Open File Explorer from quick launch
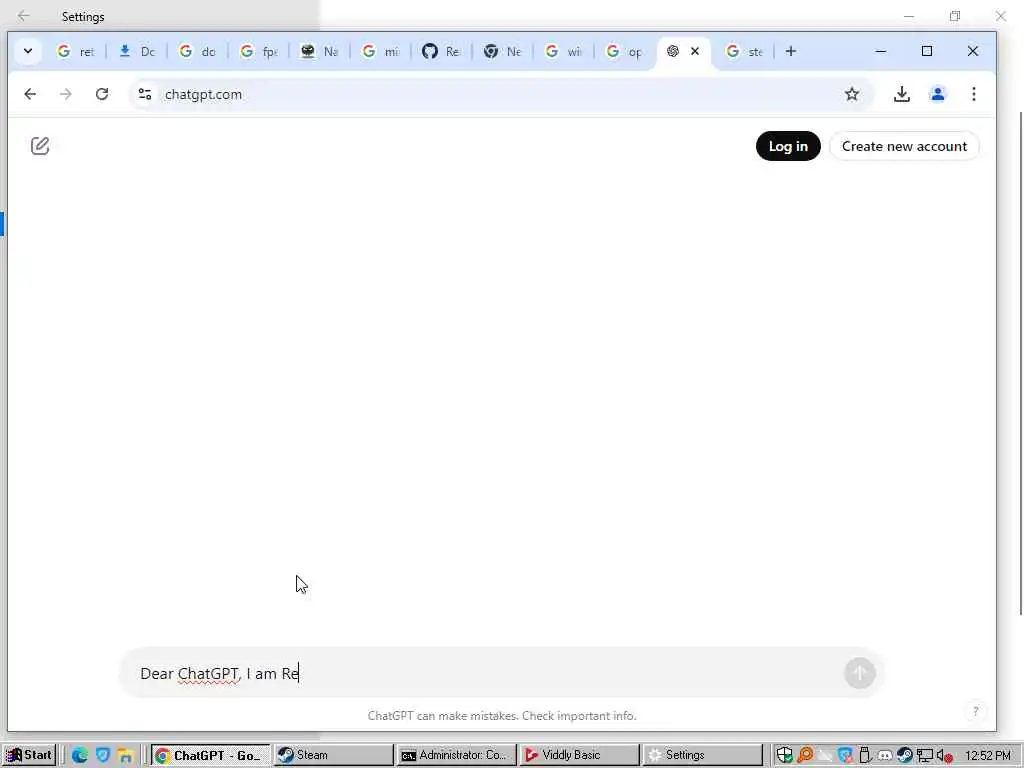 pyautogui.click(x=125, y=756)
